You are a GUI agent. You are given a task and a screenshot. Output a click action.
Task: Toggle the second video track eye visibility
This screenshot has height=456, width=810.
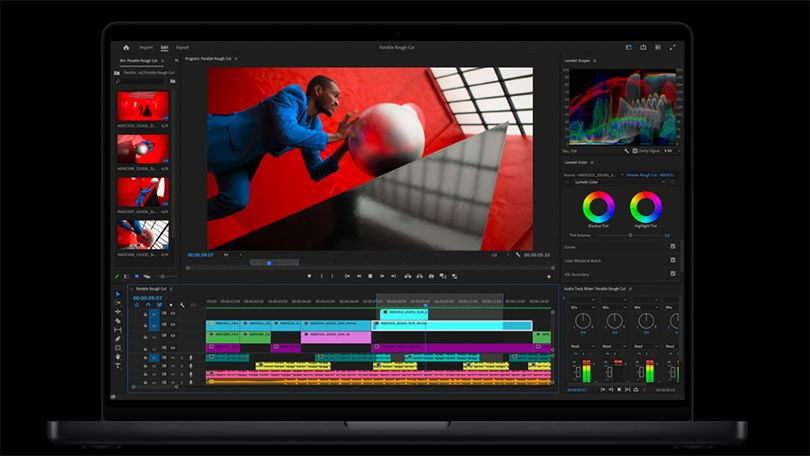point(173,325)
